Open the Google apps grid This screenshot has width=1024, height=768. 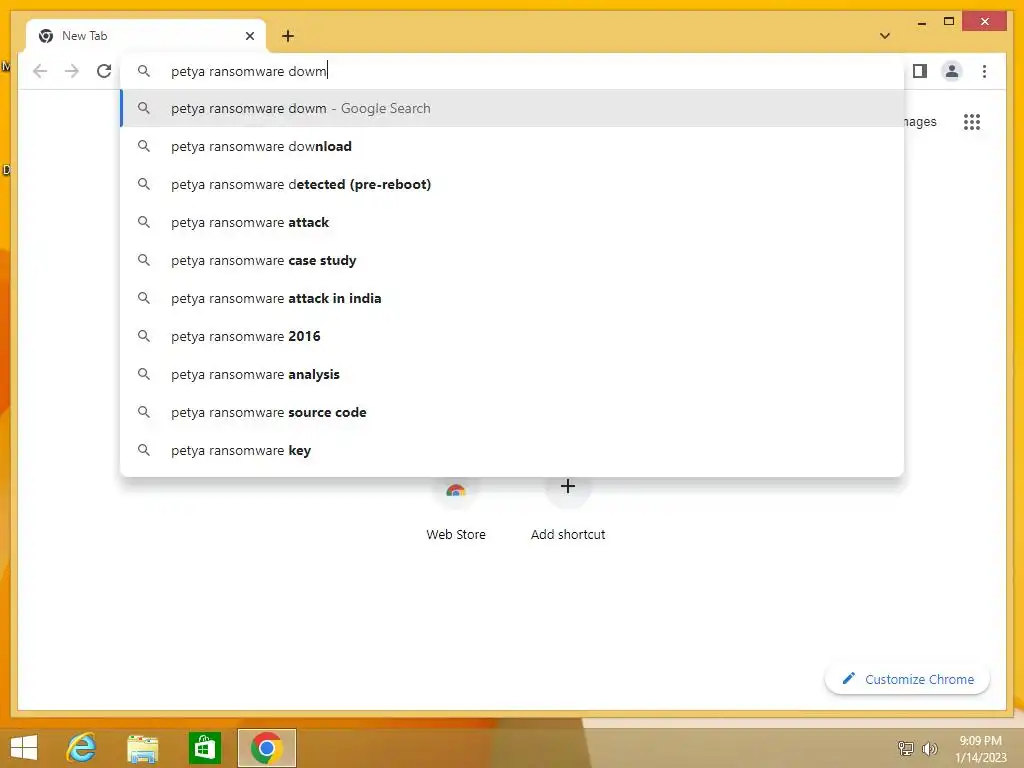click(972, 121)
